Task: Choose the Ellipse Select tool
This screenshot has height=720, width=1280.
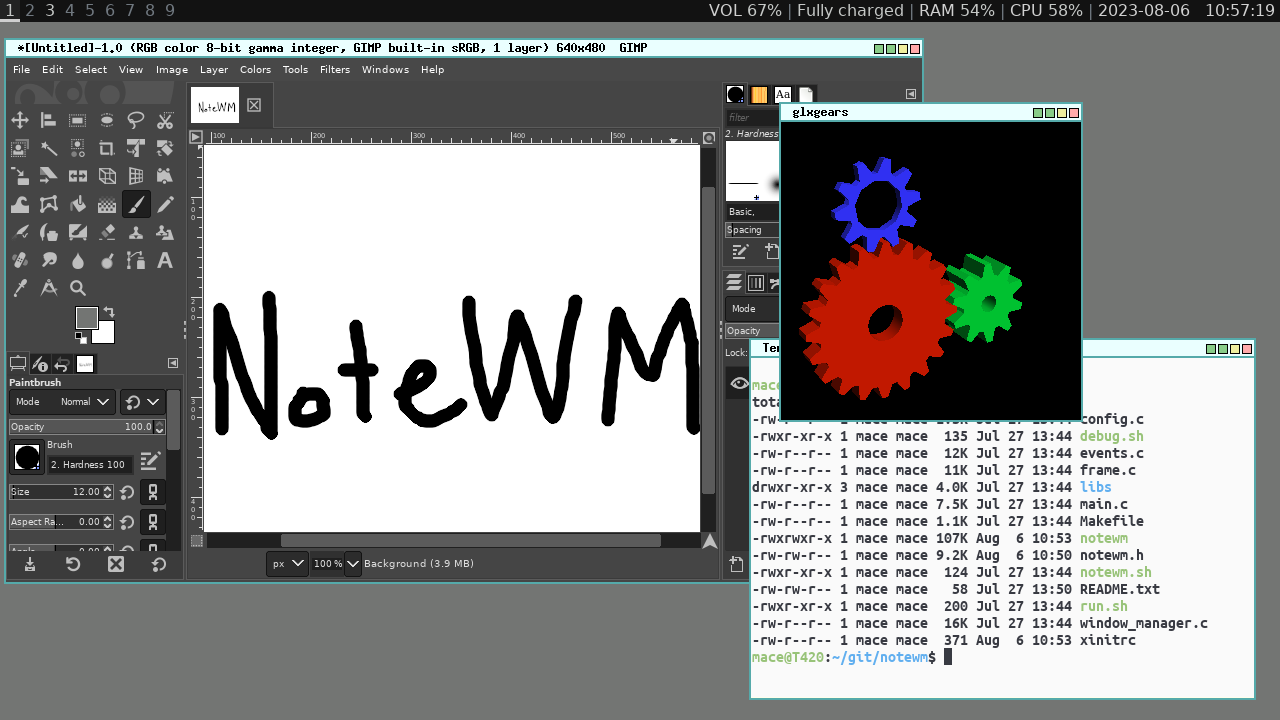Action: click(x=107, y=120)
